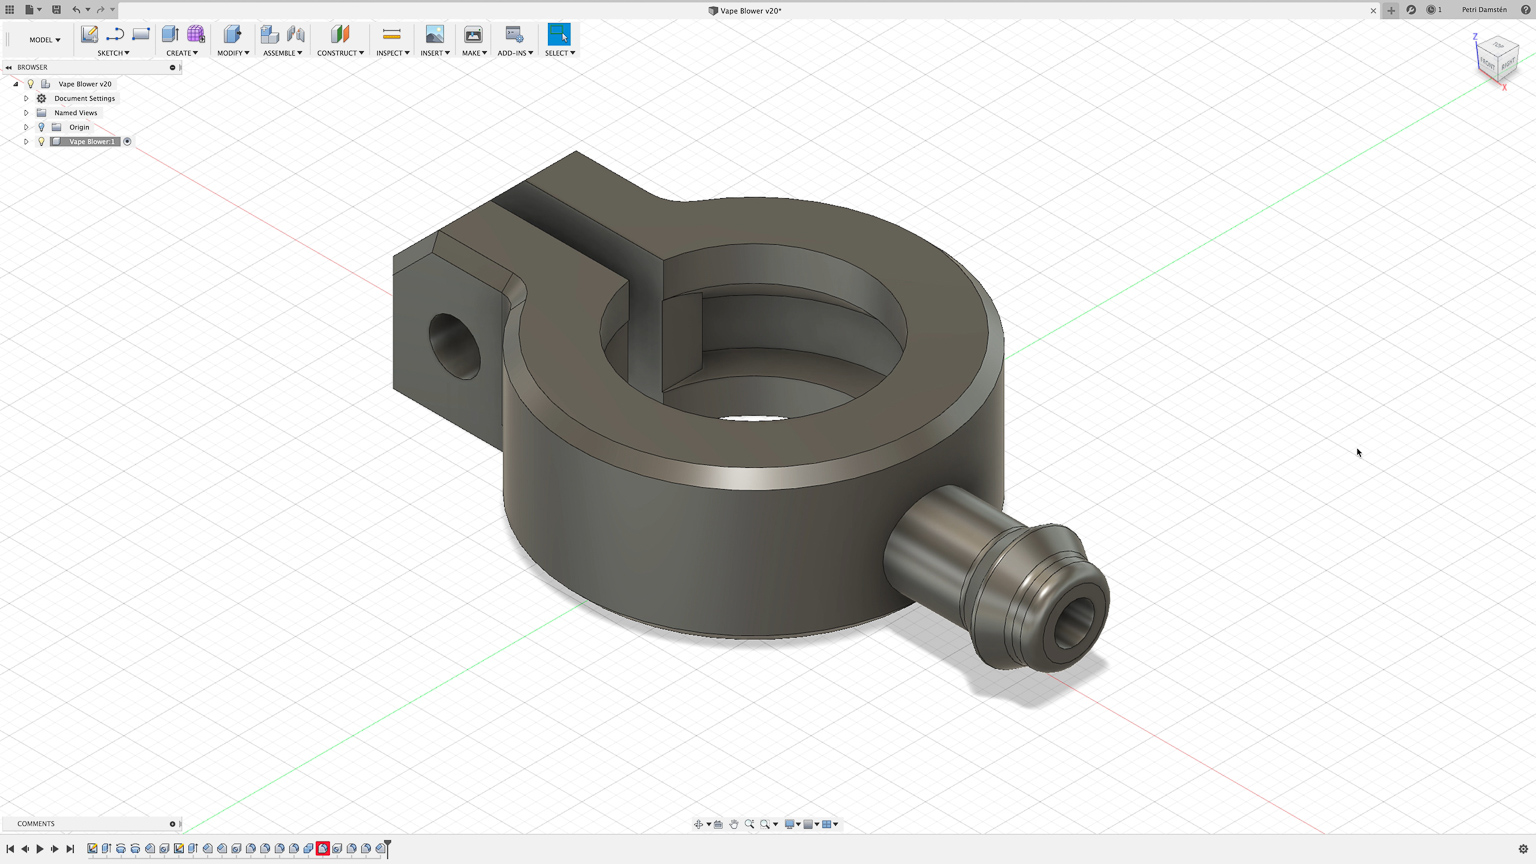Select the "Named Views" browser row
The image size is (1536, 864).
pos(76,113)
